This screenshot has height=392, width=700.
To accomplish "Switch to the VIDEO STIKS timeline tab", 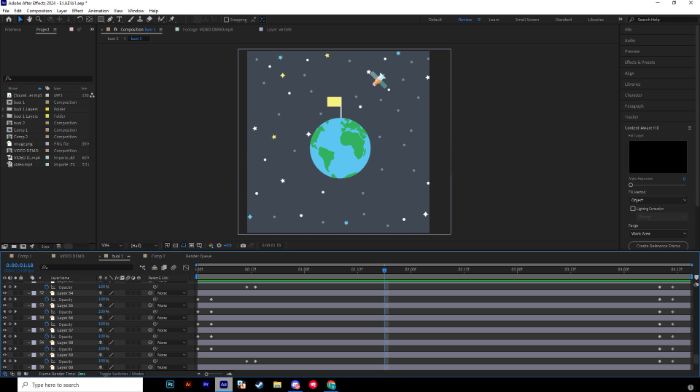I will [72, 256].
